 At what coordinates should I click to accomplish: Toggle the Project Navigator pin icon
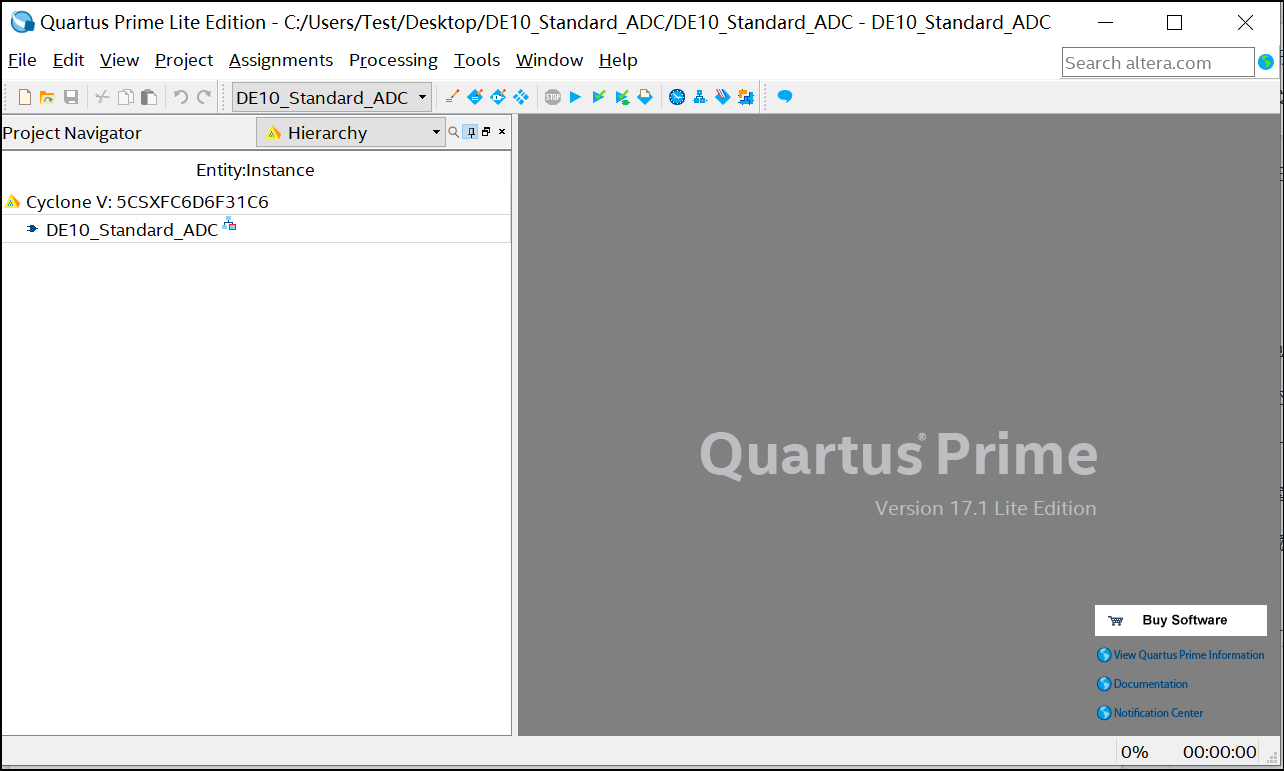pos(470,132)
